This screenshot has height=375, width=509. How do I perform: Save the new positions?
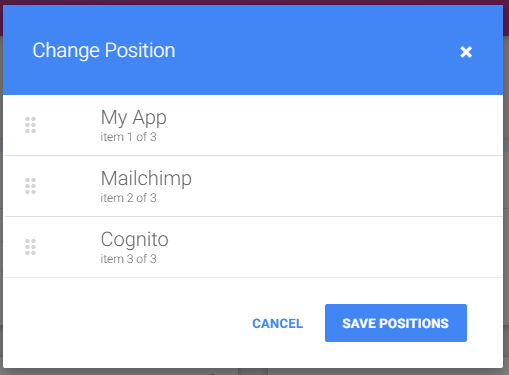pyautogui.click(x=396, y=323)
